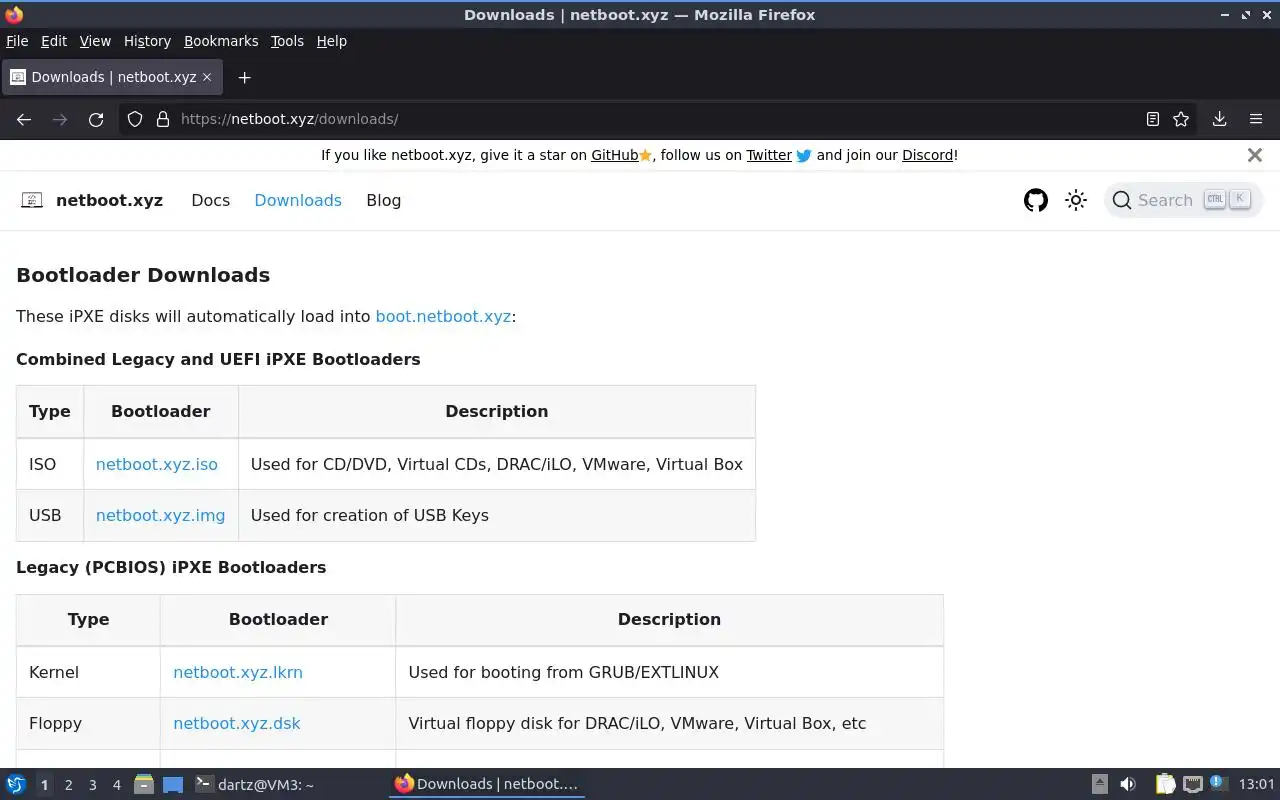Open the Docs navigation link
This screenshot has width=1280, height=800.
[210, 200]
